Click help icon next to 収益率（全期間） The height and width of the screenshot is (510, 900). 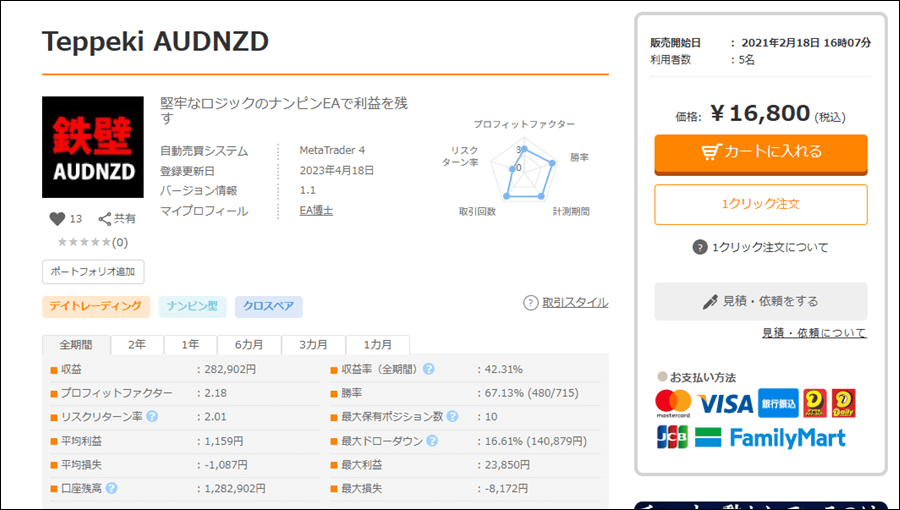click(x=429, y=369)
